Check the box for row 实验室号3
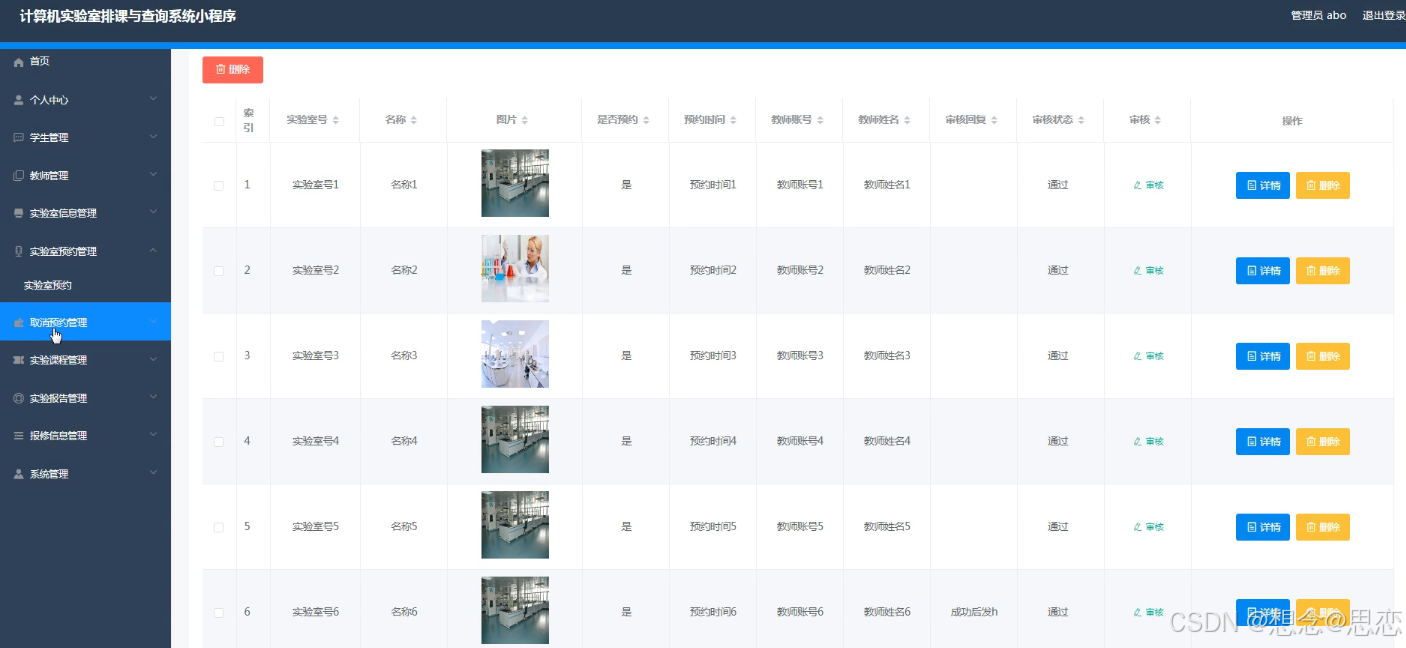The width and height of the screenshot is (1406, 648). [x=219, y=356]
